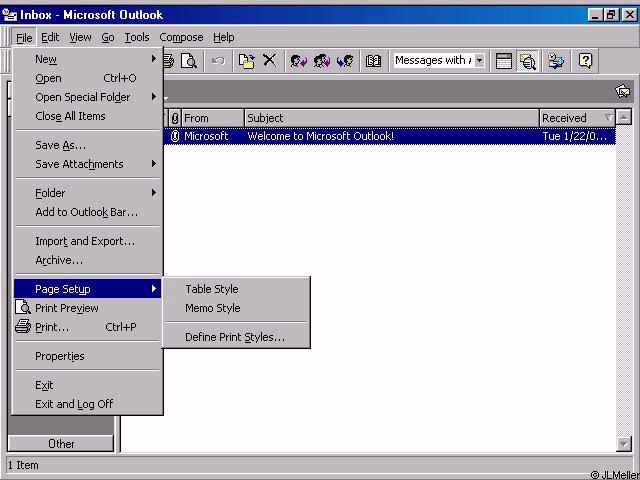Viewport: 640px width, 480px height.
Task: Close the open File menu via its title
Action: click(24, 38)
